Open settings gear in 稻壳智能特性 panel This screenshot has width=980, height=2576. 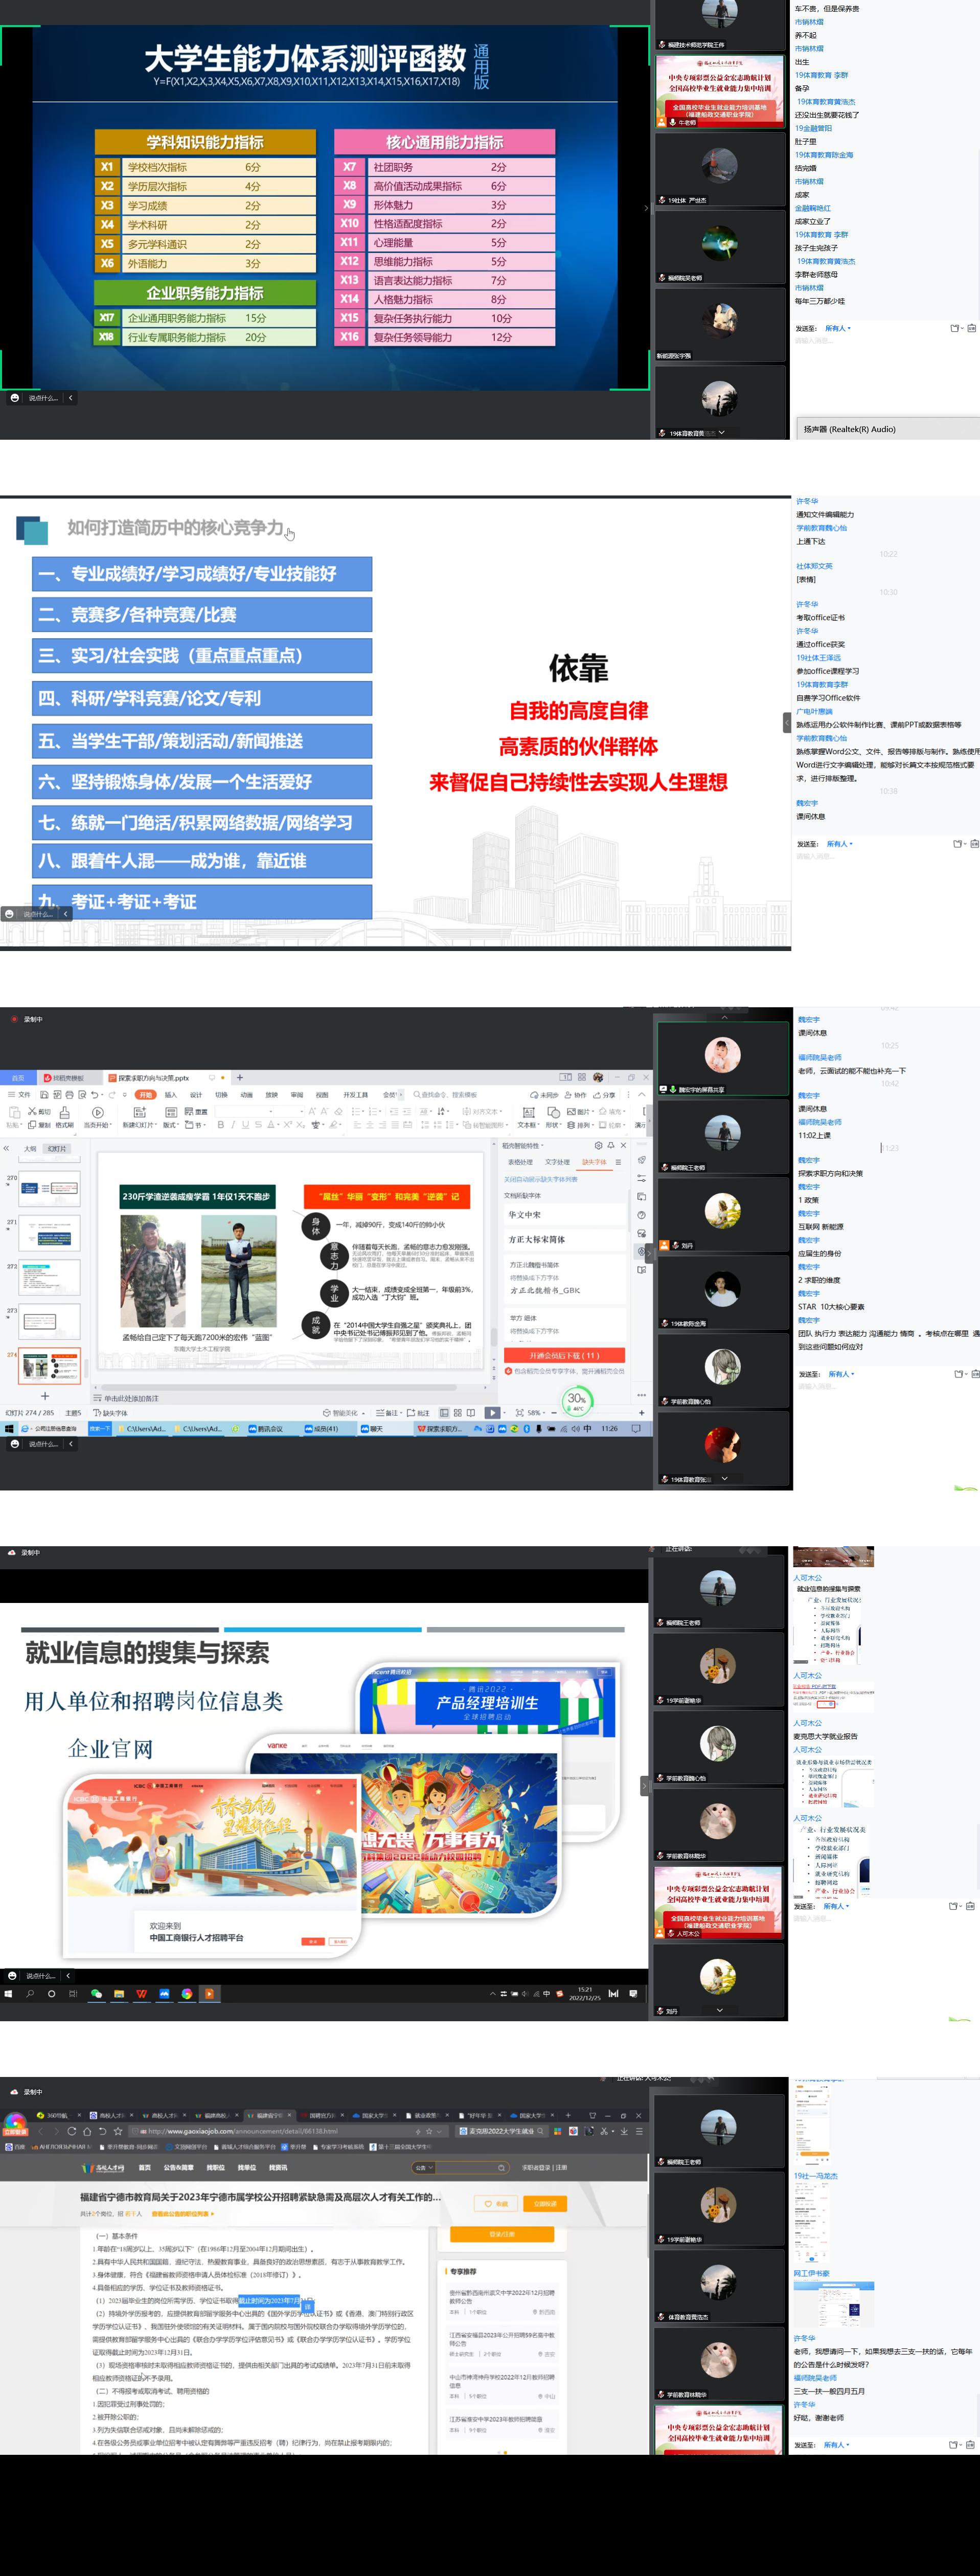[598, 1145]
